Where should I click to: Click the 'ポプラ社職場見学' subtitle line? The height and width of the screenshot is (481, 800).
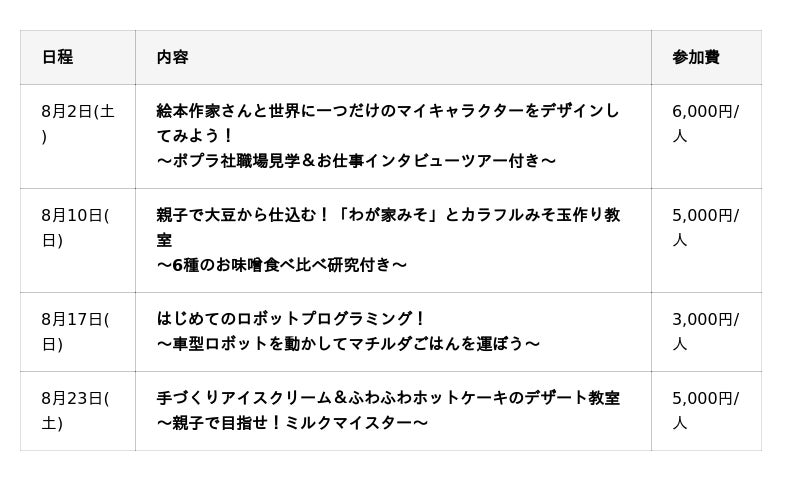356,160
